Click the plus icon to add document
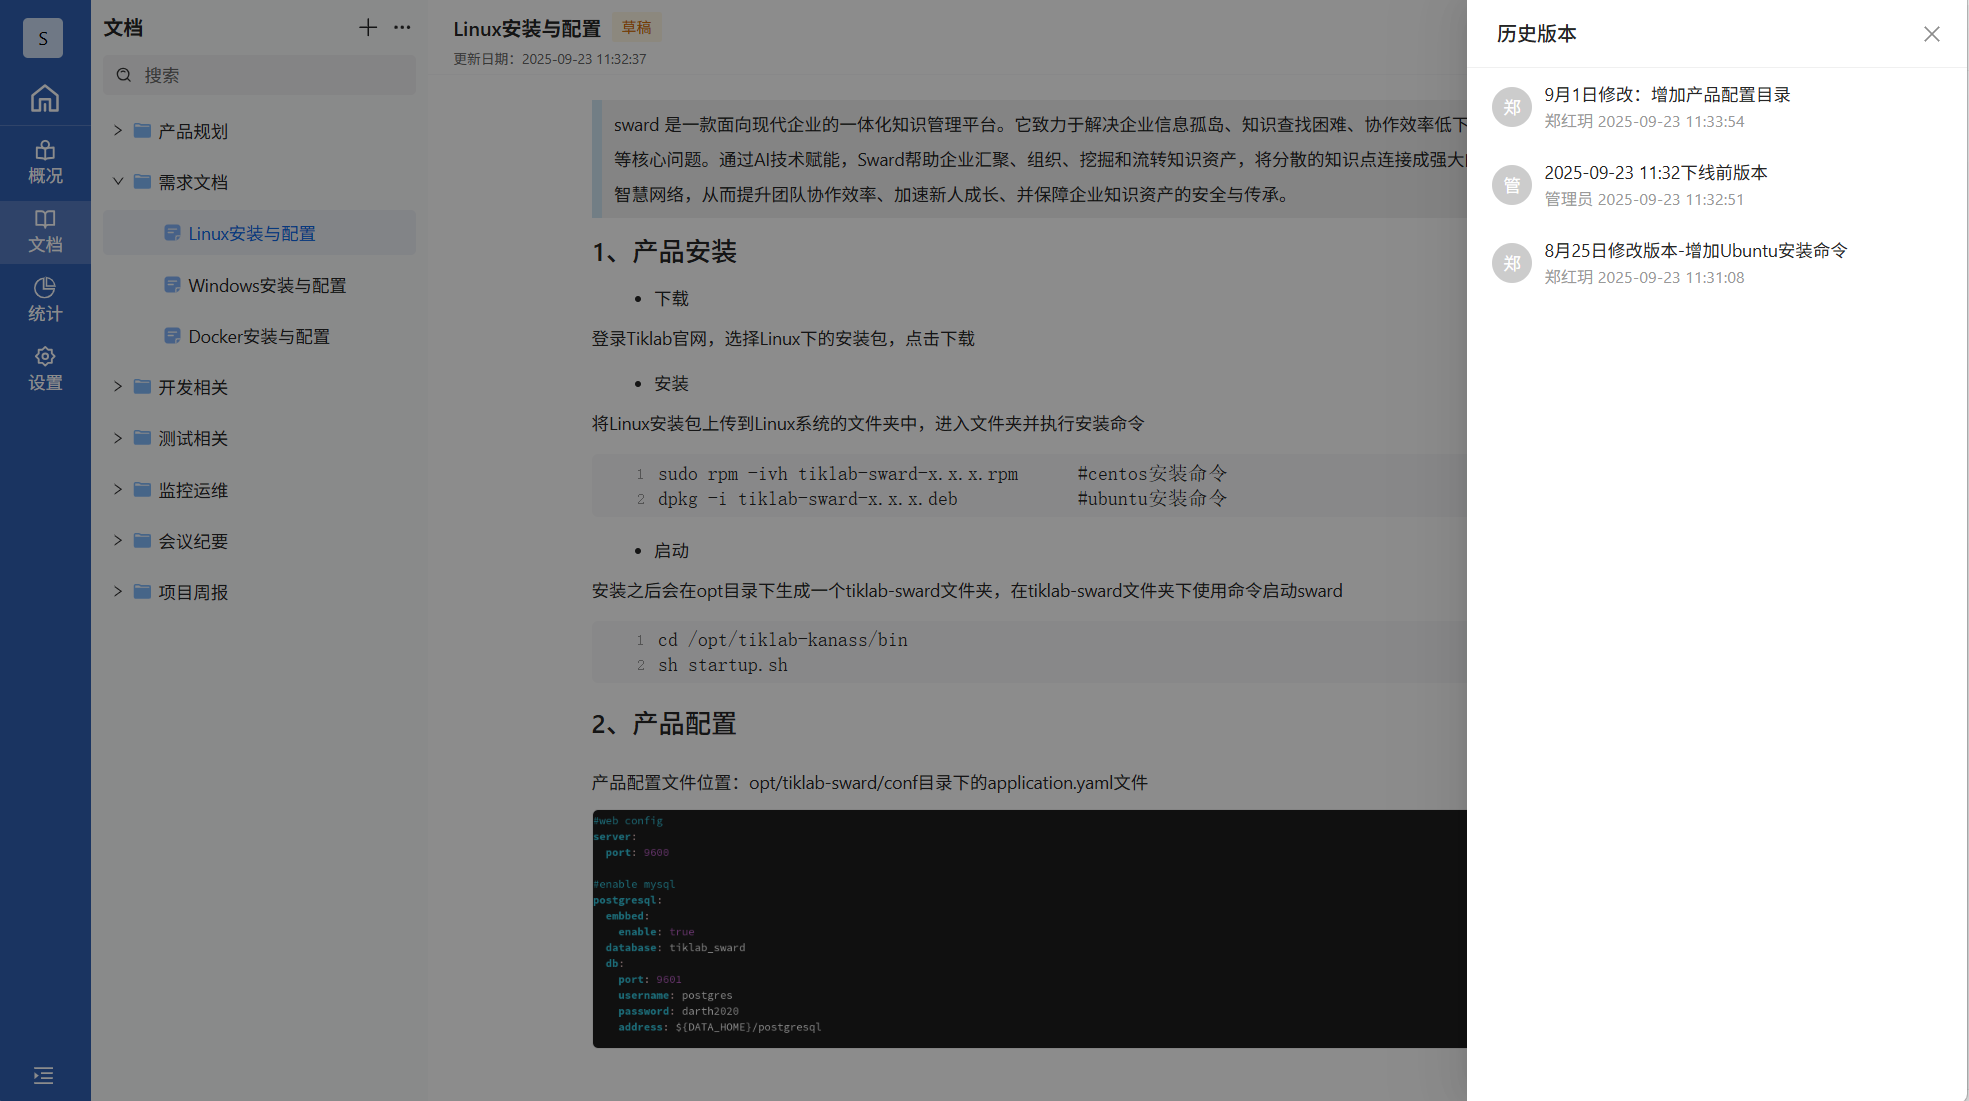Image resolution: width=1969 pixels, height=1101 pixels. coord(368,28)
